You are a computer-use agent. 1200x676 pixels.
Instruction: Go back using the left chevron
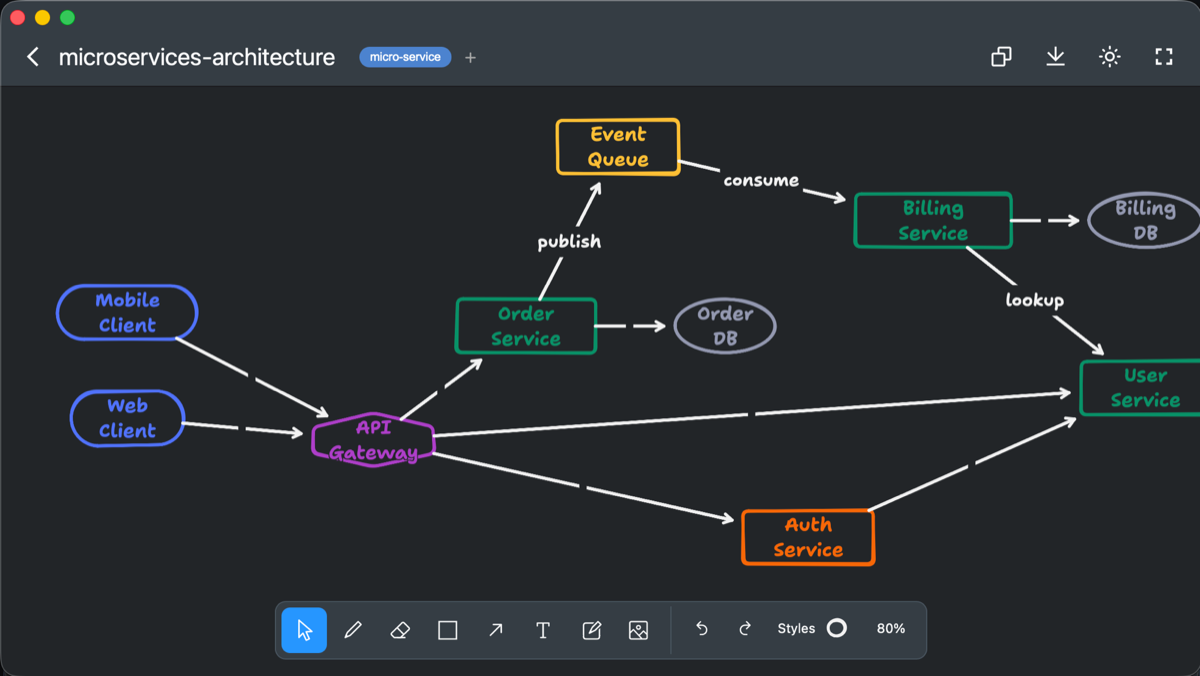coord(33,57)
